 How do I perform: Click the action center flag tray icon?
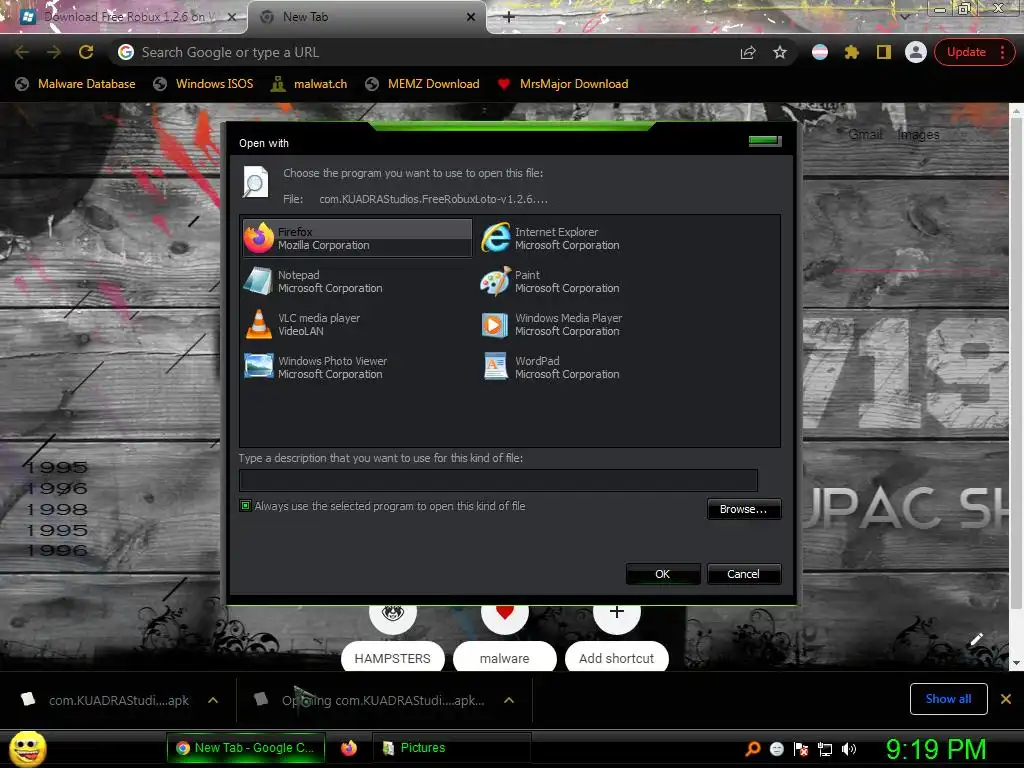[x=801, y=749]
